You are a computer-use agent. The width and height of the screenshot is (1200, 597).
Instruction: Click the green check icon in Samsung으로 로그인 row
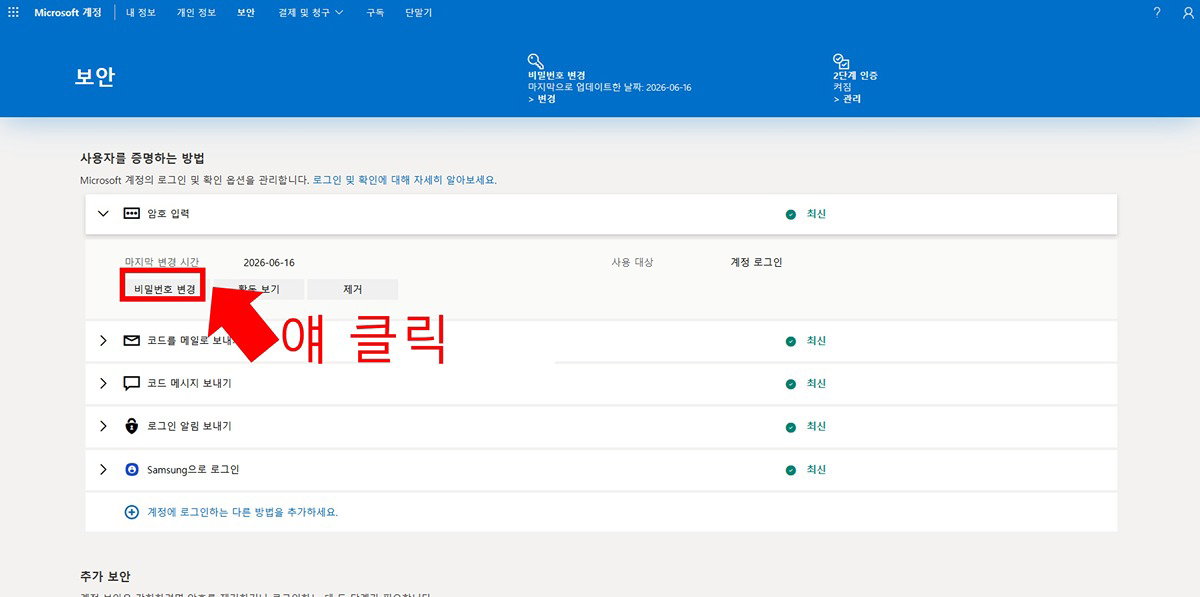(x=791, y=470)
